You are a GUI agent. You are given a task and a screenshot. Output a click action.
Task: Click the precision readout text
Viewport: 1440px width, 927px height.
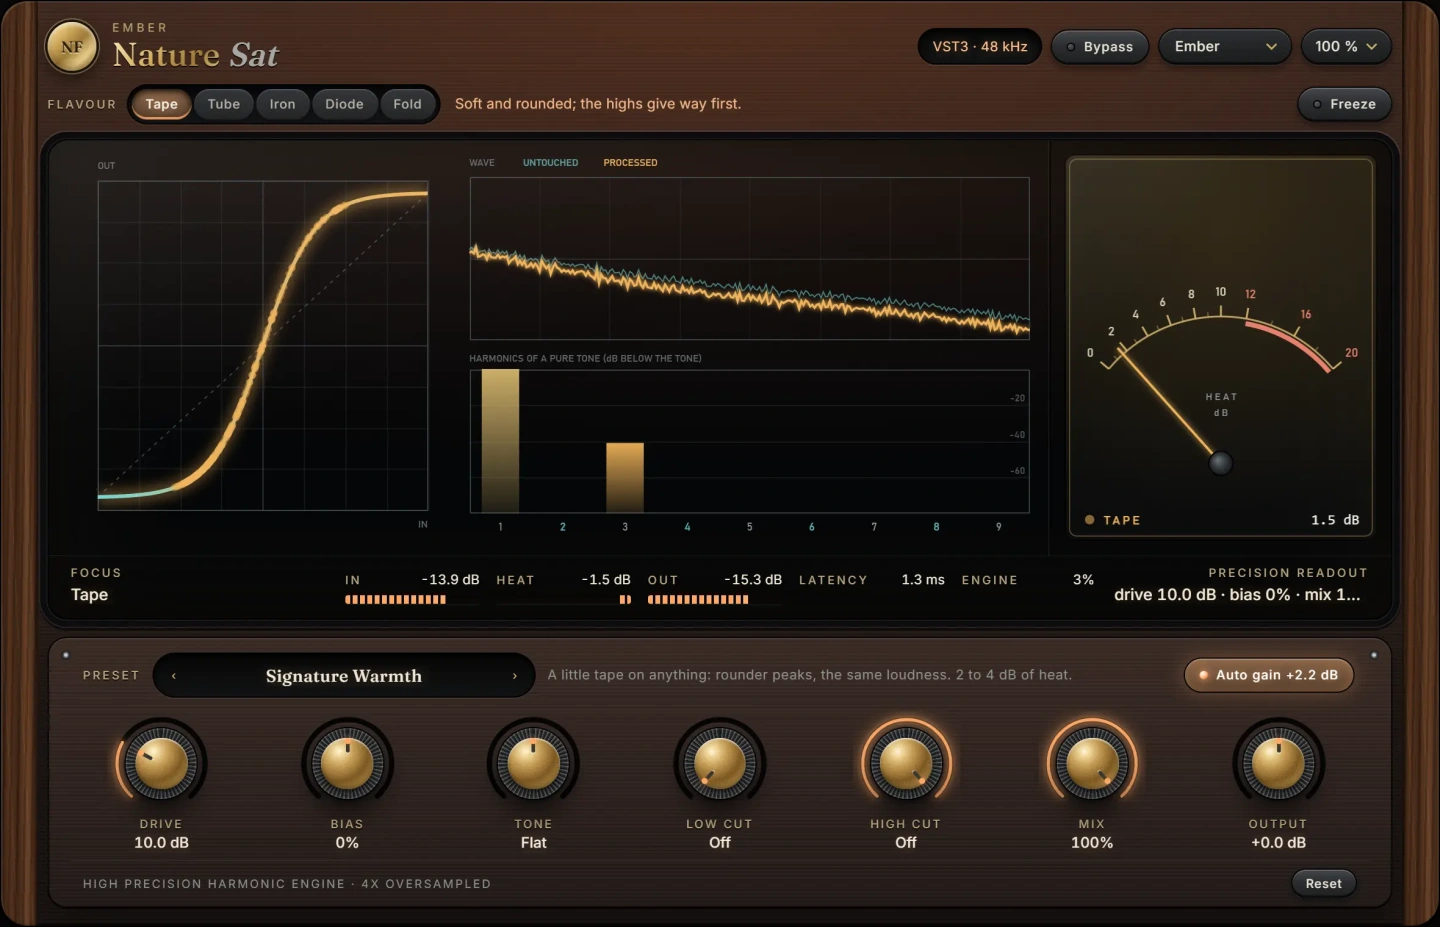click(x=1237, y=595)
